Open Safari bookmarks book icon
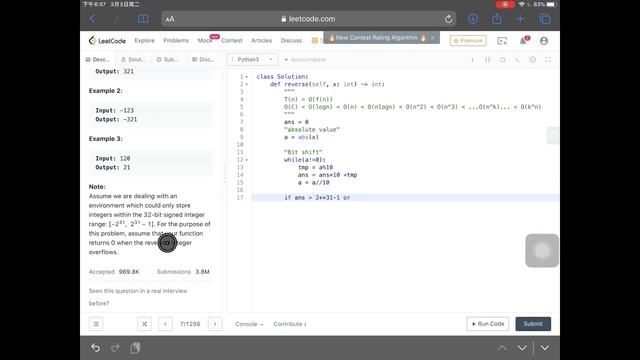 143,19
